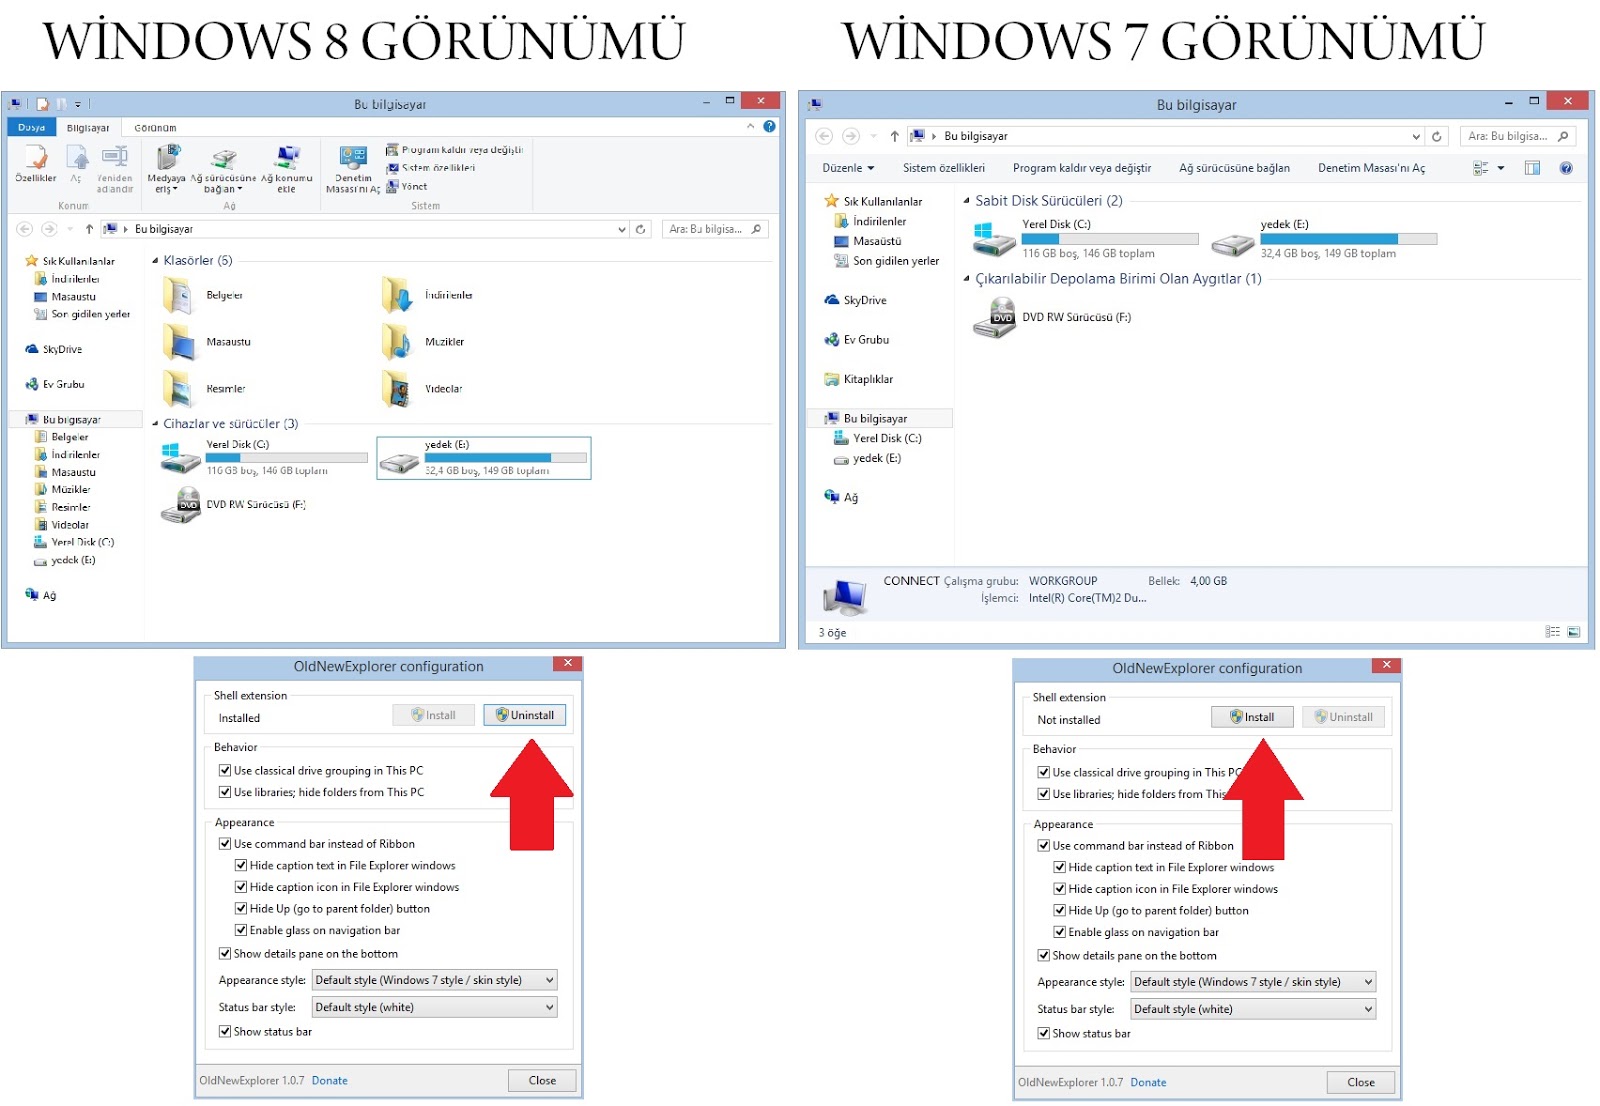This screenshot has width=1600, height=1106.
Task: Click help icon in Windows 8 ribbon
Action: pyautogui.click(x=769, y=126)
